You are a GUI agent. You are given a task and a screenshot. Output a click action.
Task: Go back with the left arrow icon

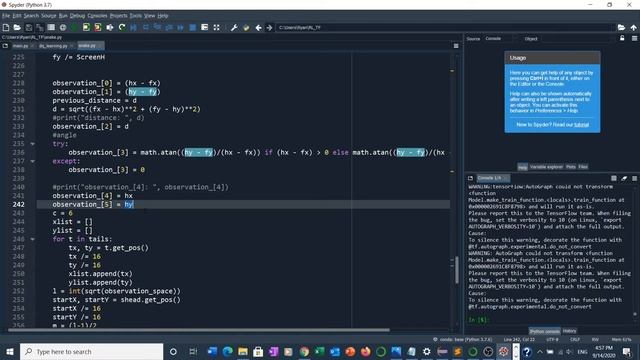[x=258, y=27]
